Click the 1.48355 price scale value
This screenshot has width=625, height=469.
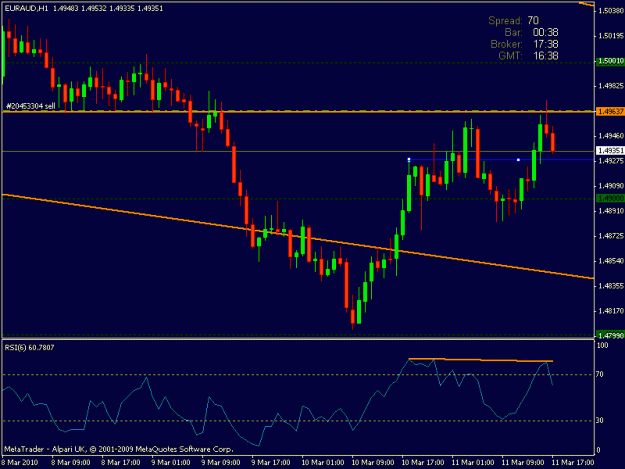tap(611, 286)
